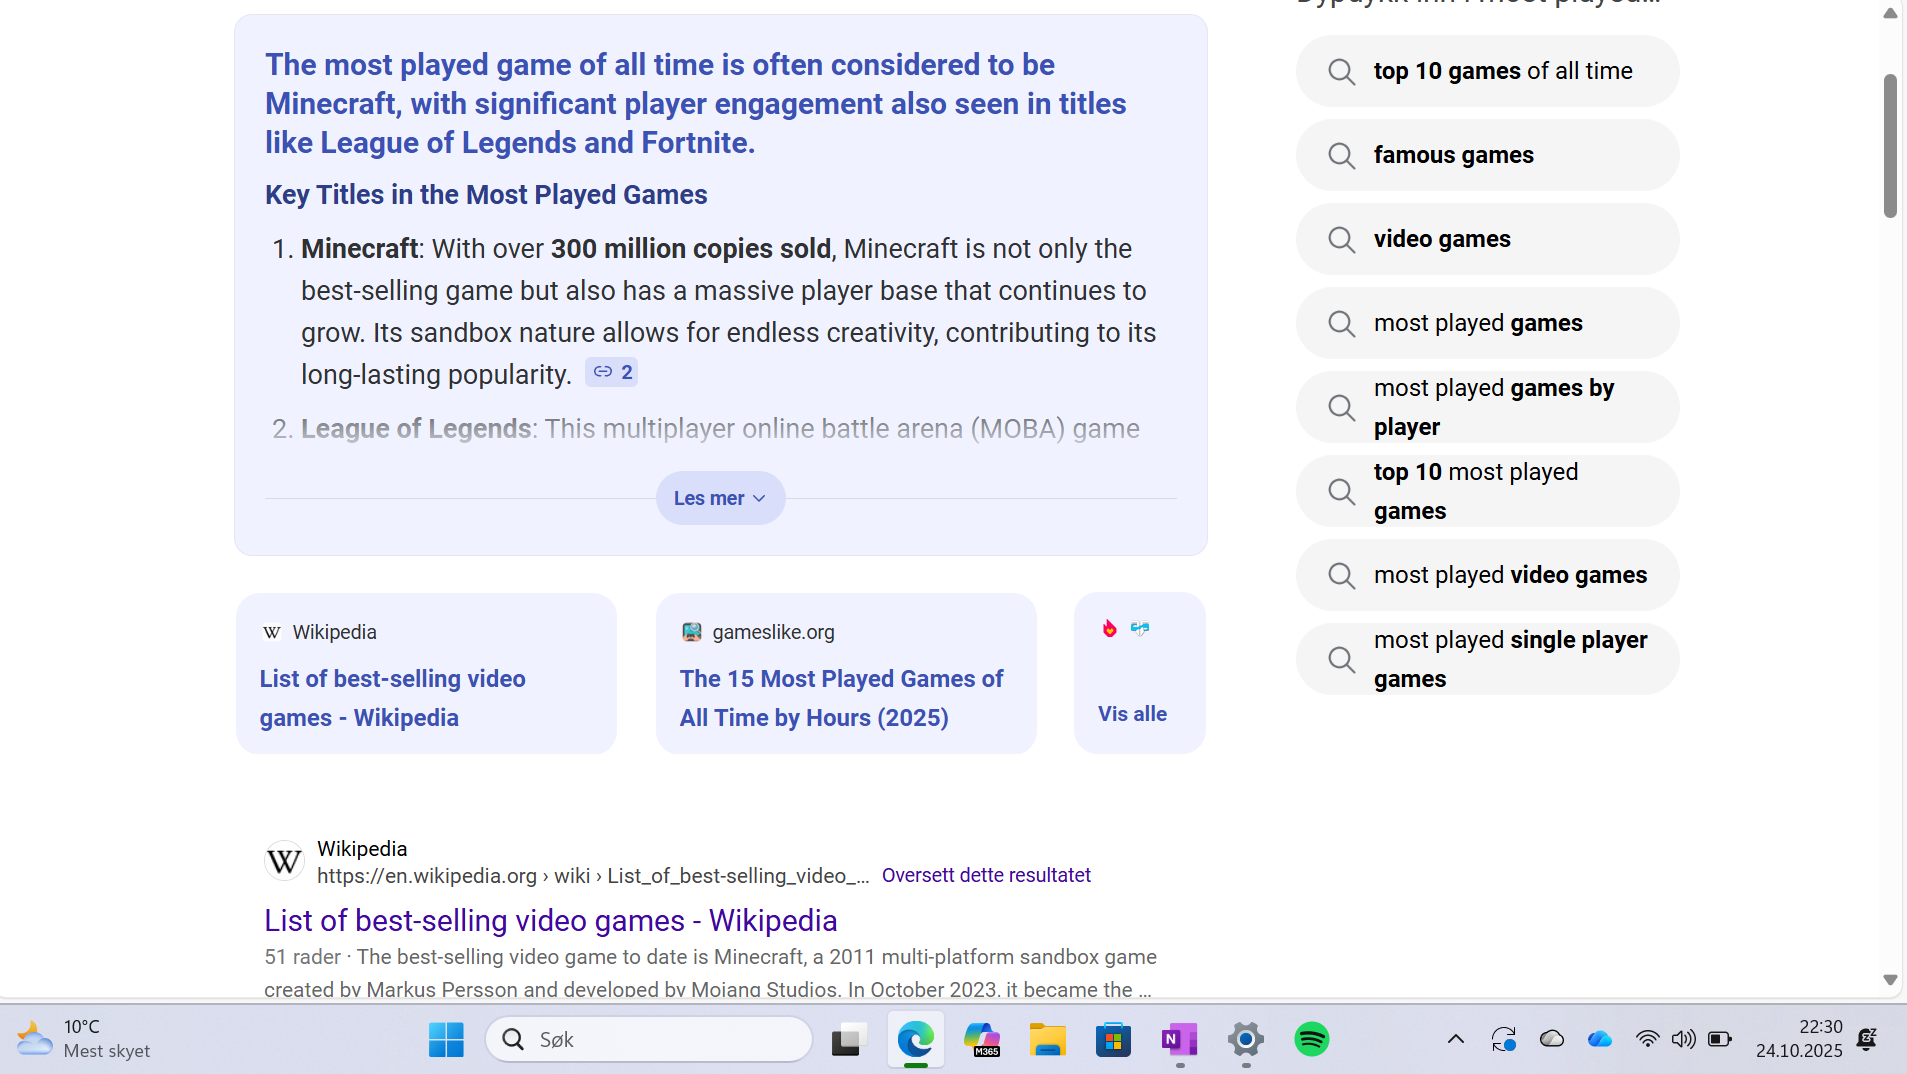Viewport: 1907px width, 1074px height.
Task: Click magnifier icon beside video games
Action: 1342,239
